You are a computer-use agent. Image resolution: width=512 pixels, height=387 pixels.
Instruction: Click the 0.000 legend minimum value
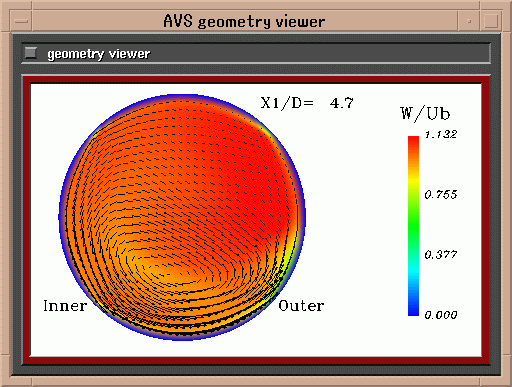pos(441,315)
